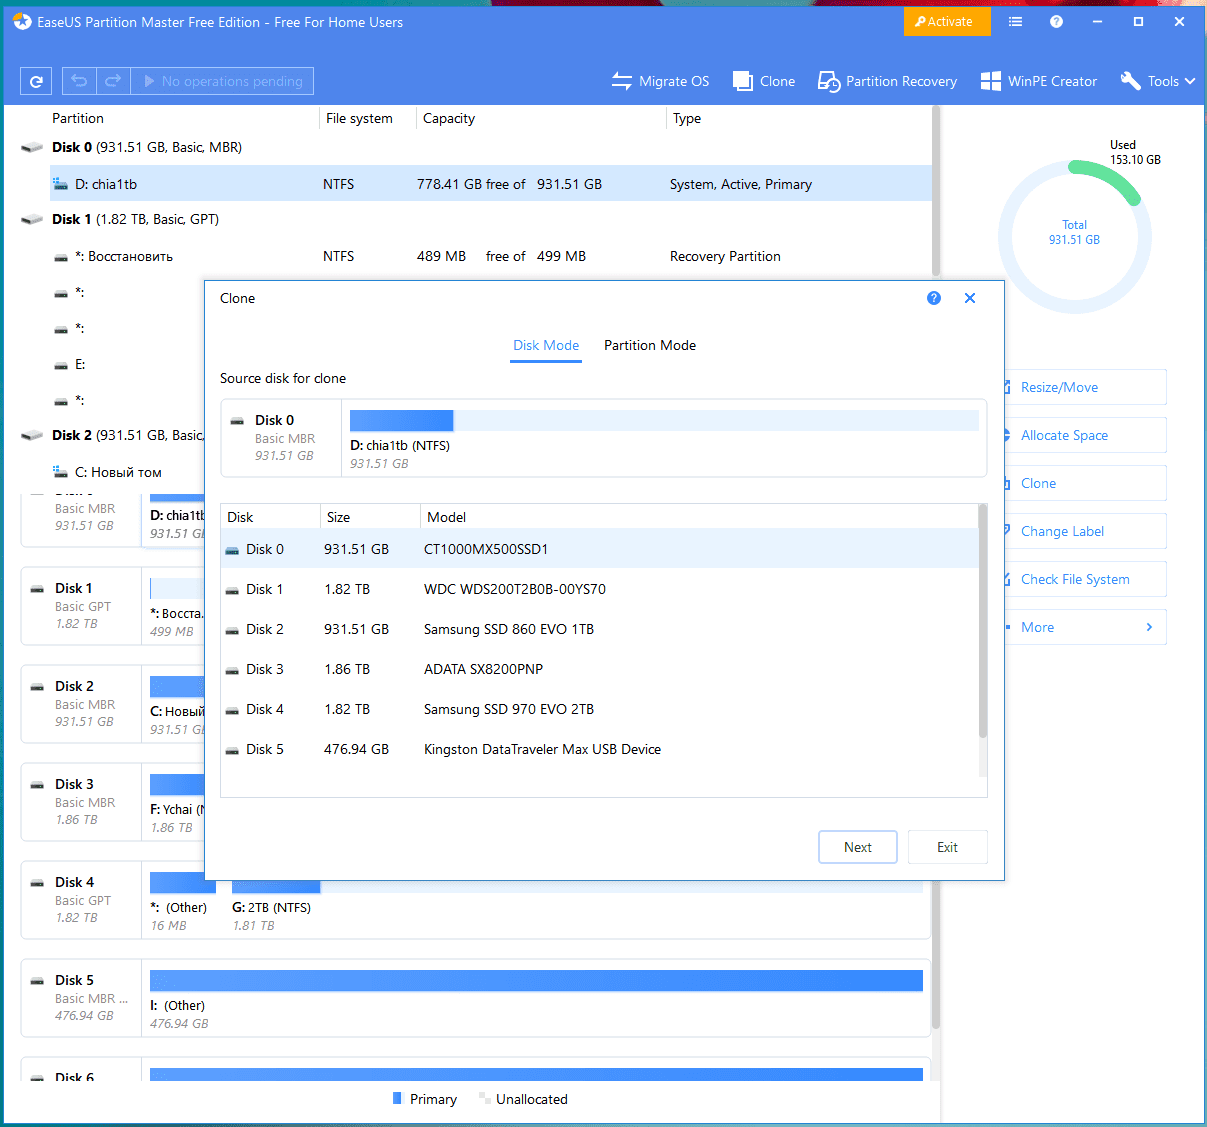
Task: Expand More options in side panel
Action: click(x=1085, y=627)
